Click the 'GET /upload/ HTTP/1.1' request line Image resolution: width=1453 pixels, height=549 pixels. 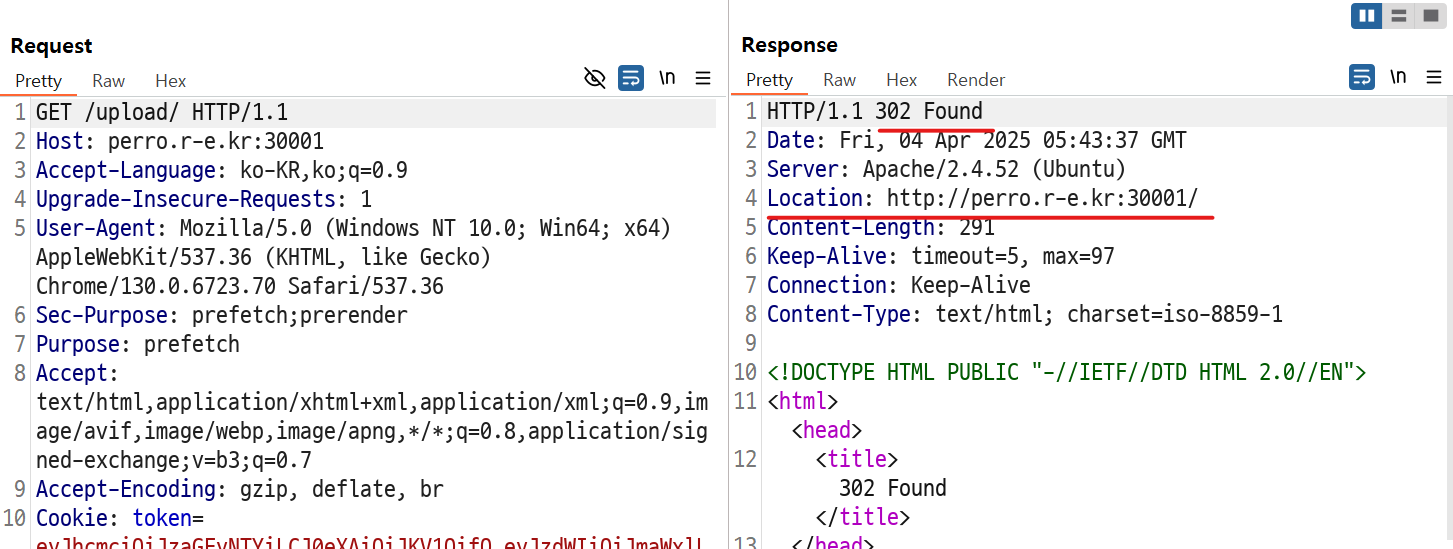pyautogui.click(x=162, y=112)
